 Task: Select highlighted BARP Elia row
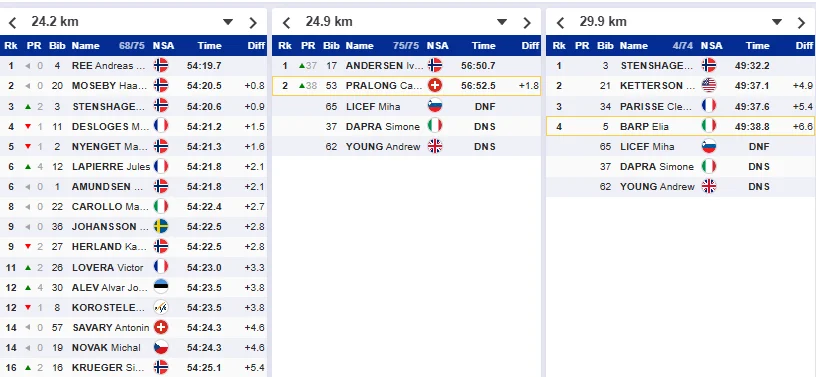tap(681, 126)
